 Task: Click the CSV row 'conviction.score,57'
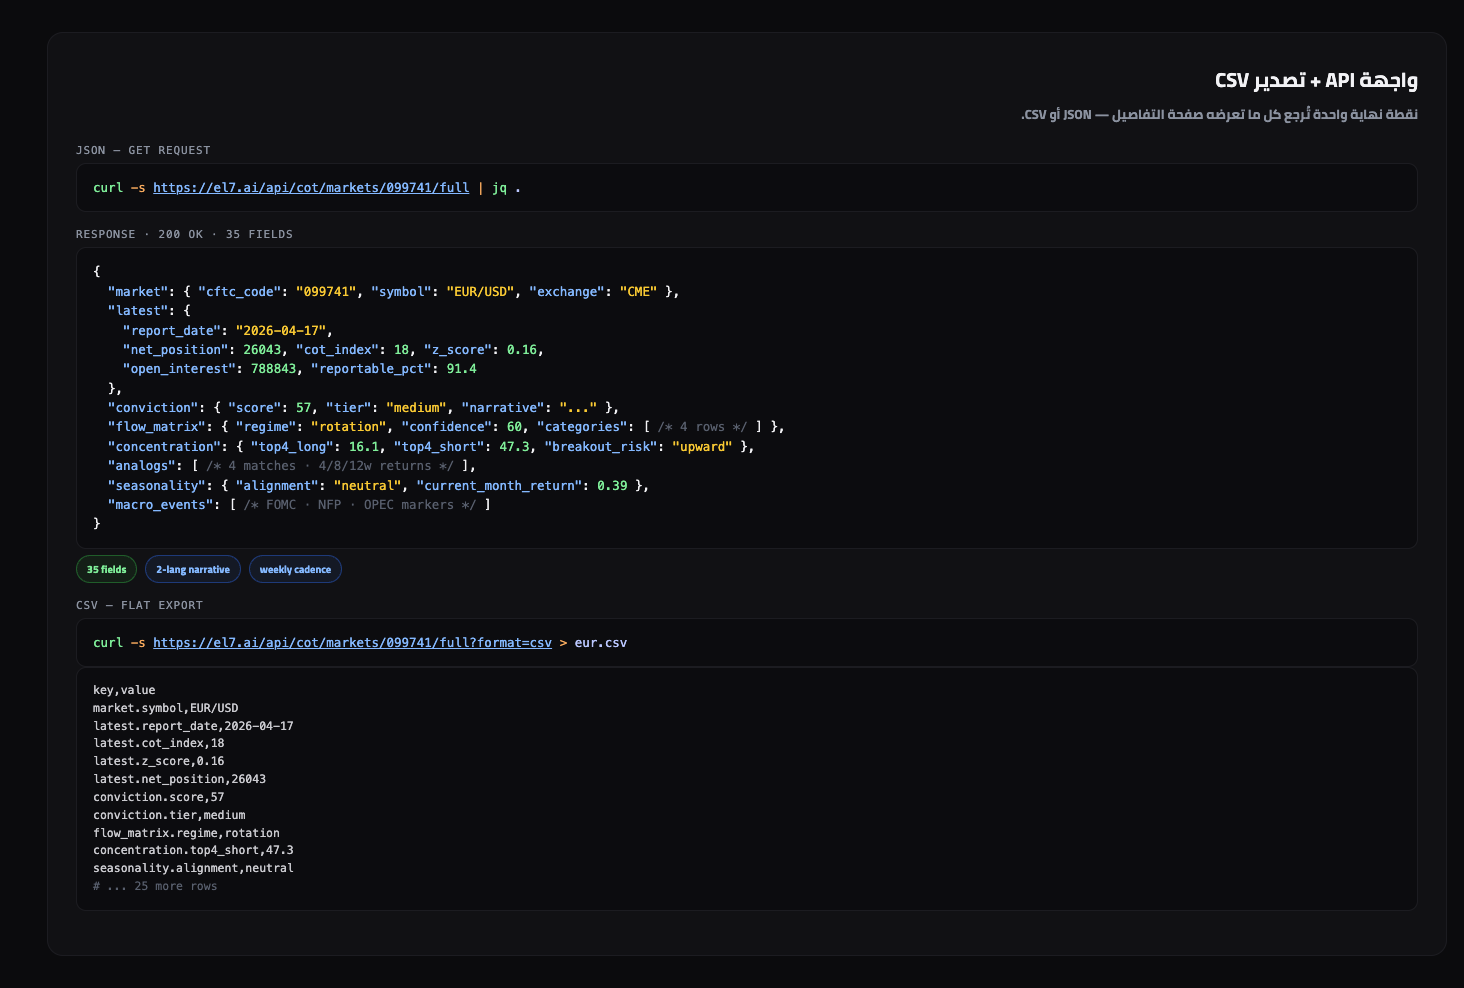(x=159, y=797)
